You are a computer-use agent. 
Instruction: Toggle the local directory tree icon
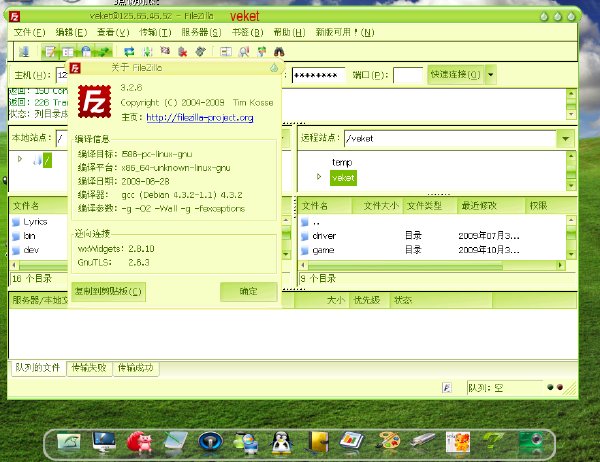[68, 52]
